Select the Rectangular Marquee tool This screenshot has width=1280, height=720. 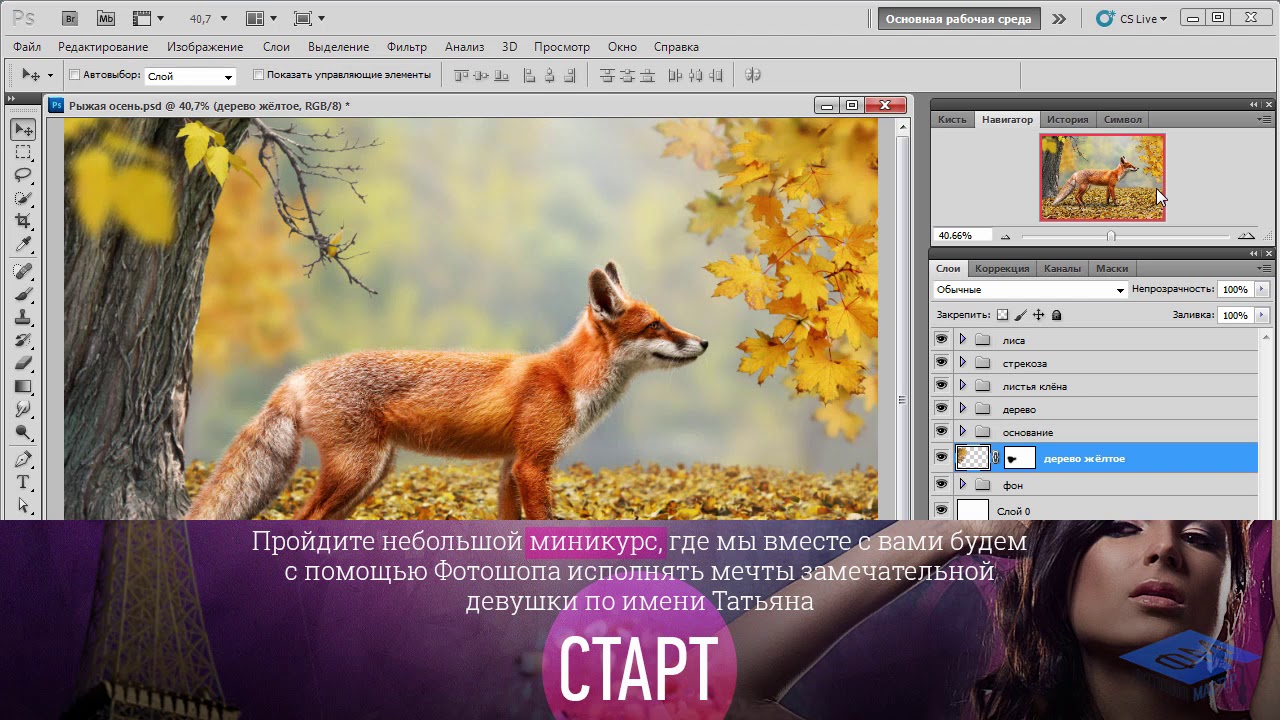[x=23, y=152]
